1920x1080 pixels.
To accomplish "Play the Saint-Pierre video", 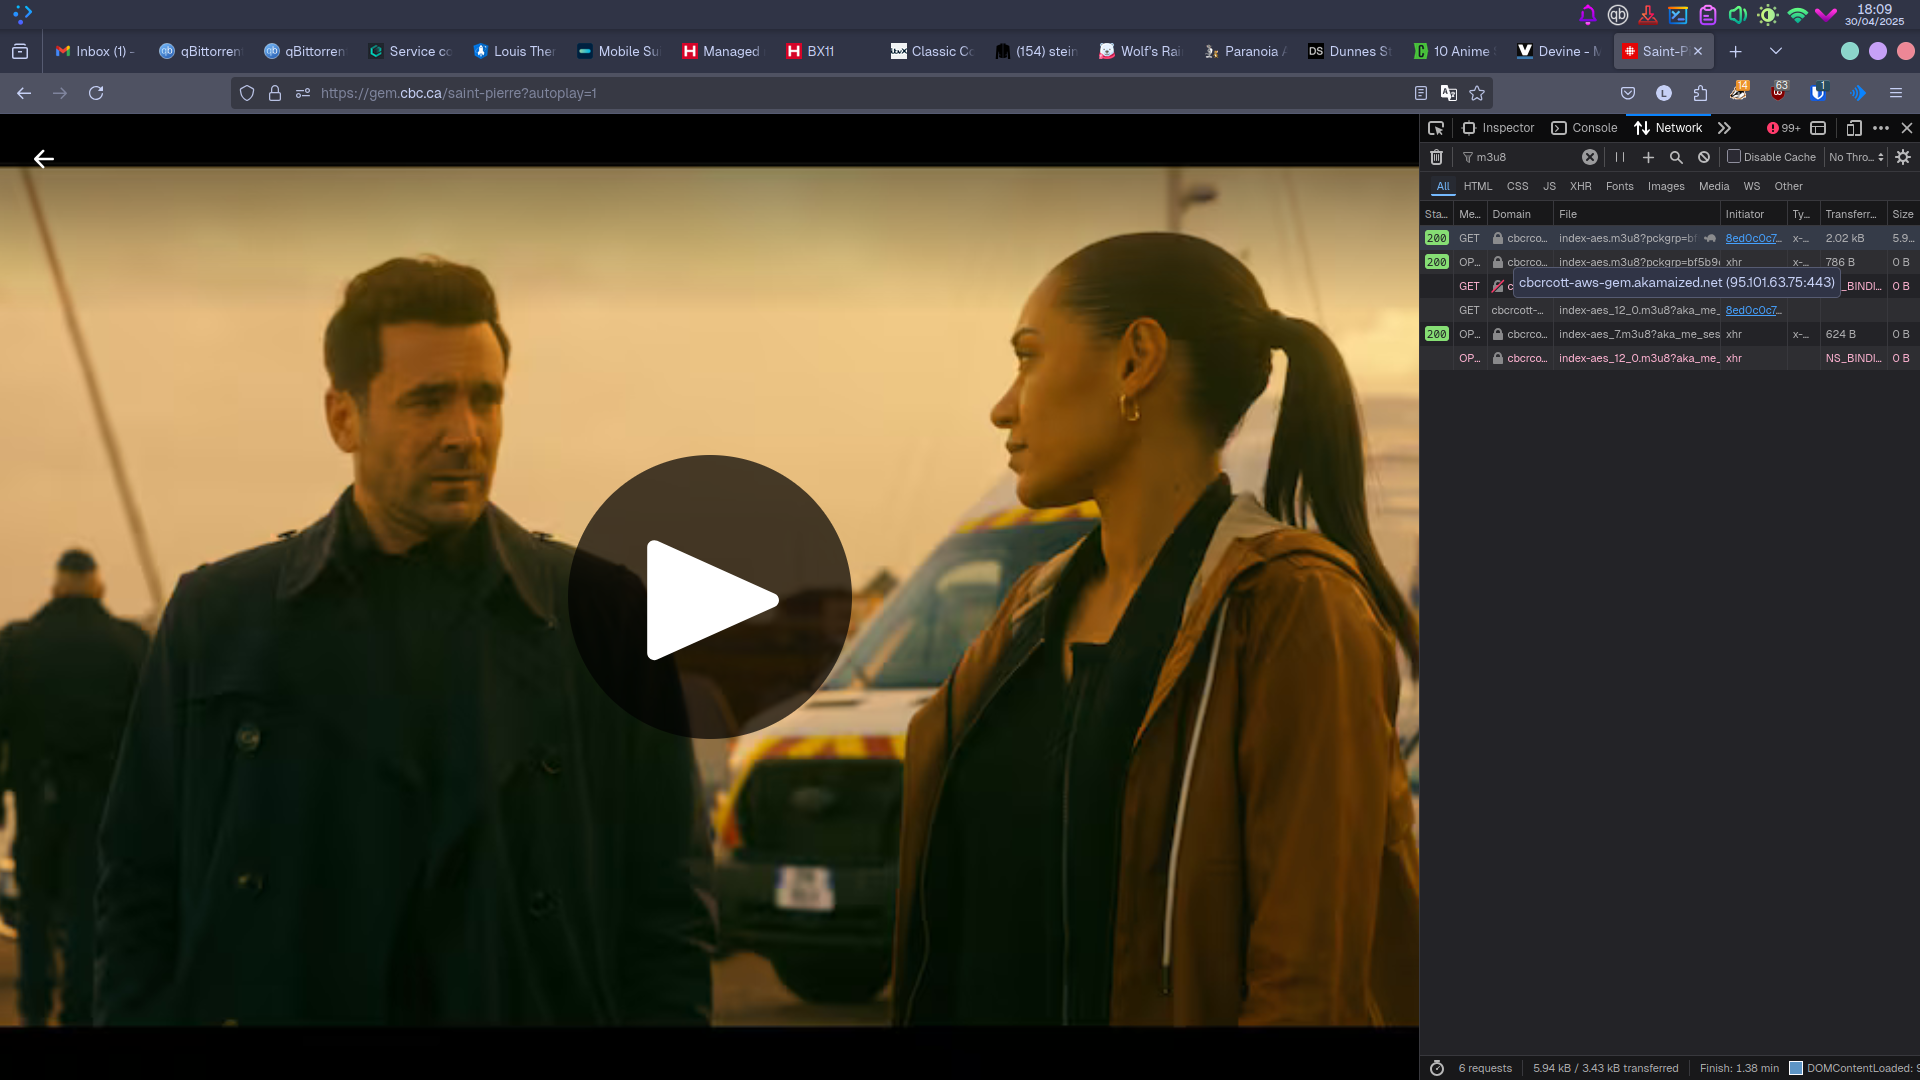I will (x=710, y=598).
